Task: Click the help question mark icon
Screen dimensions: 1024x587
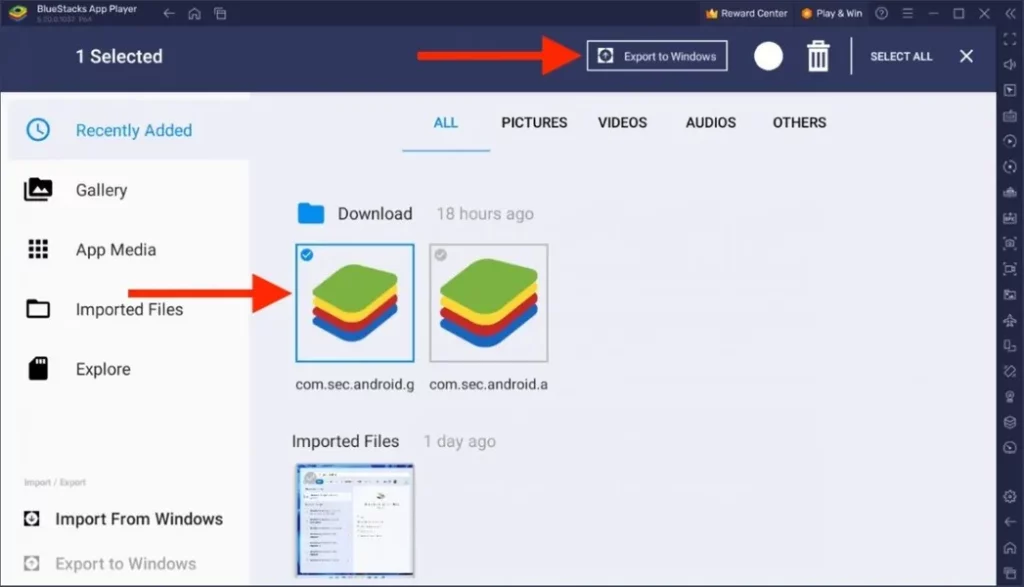Action: [x=882, y=13]
